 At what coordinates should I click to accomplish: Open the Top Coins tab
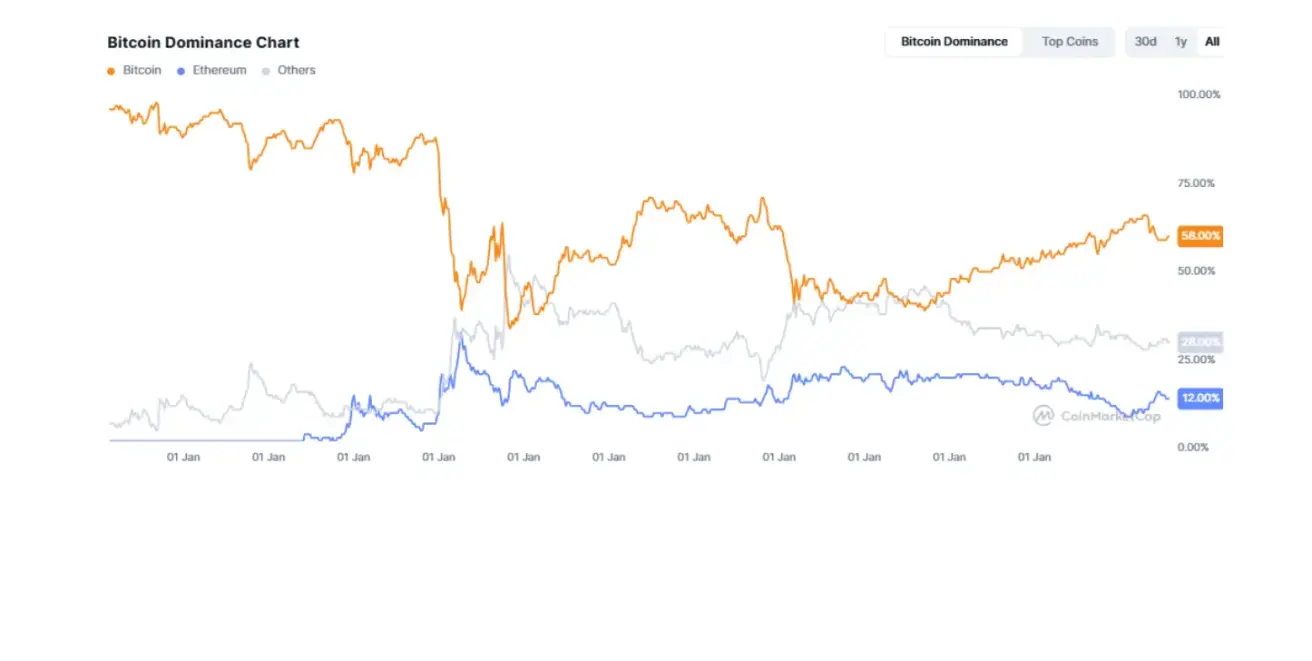click(1069, 42)
